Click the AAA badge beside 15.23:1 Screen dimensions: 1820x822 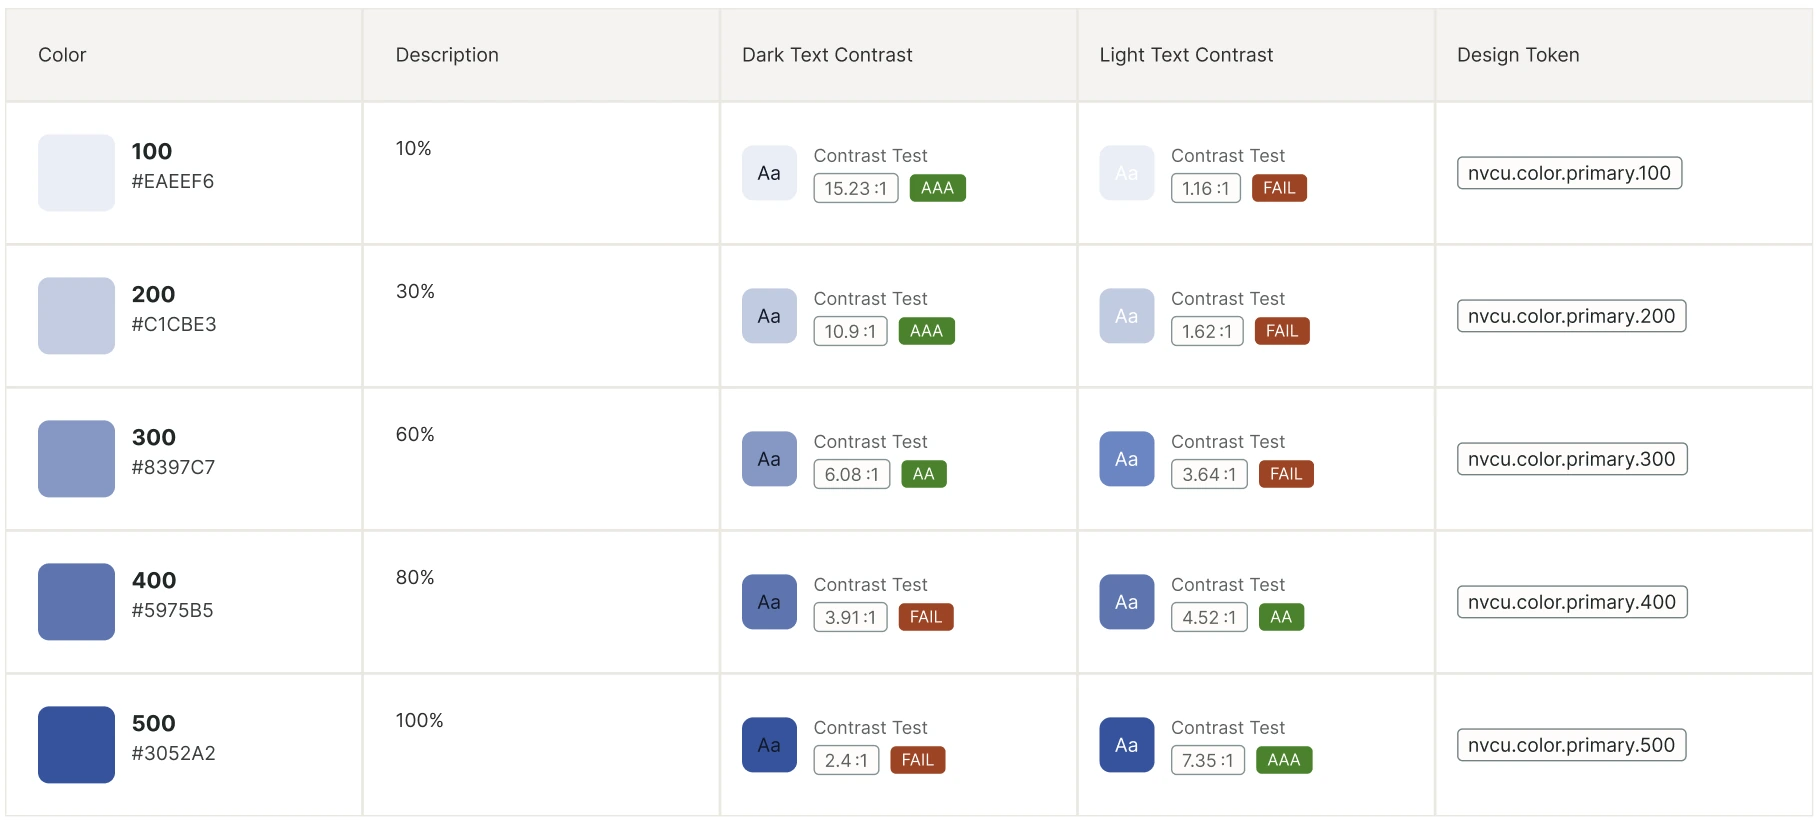pyautogui.click(x=937, y=188)
